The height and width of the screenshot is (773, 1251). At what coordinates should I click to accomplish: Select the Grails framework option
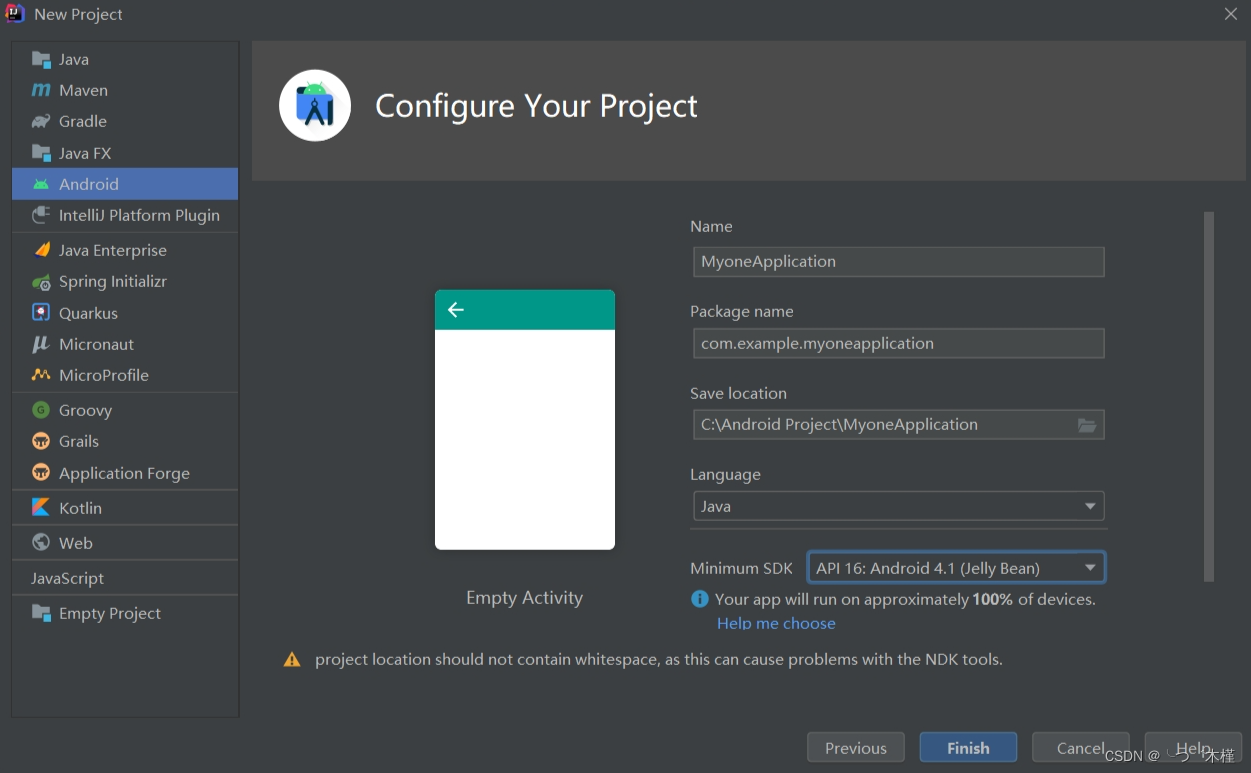pos(79,441)
